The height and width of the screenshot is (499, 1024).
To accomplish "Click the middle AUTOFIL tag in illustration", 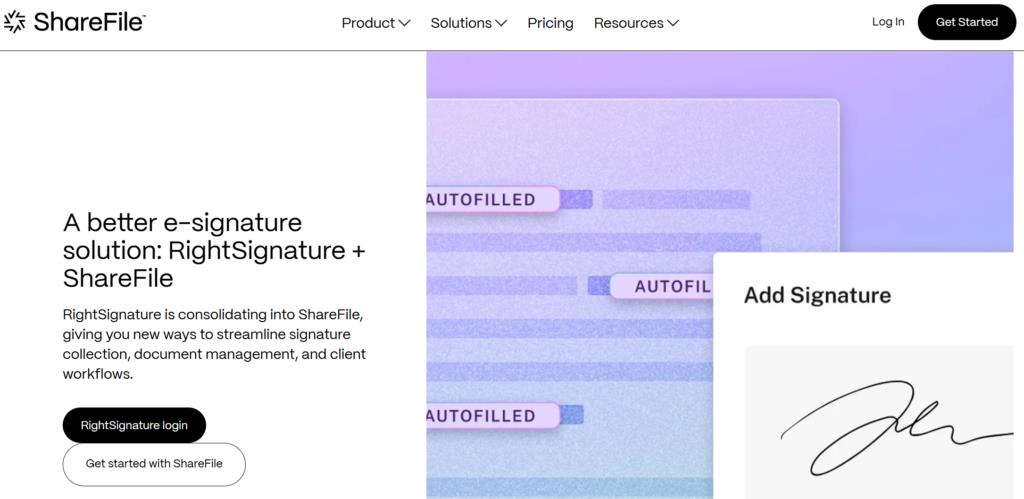I will click(x=662, y=286).
